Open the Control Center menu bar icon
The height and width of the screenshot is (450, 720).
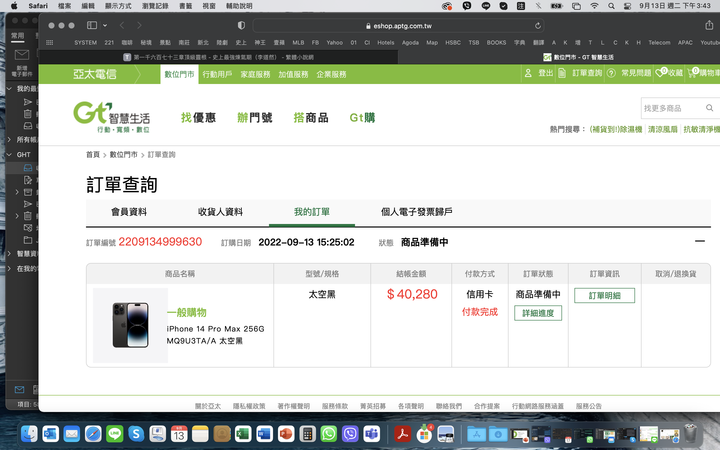[x=627, y=6]
